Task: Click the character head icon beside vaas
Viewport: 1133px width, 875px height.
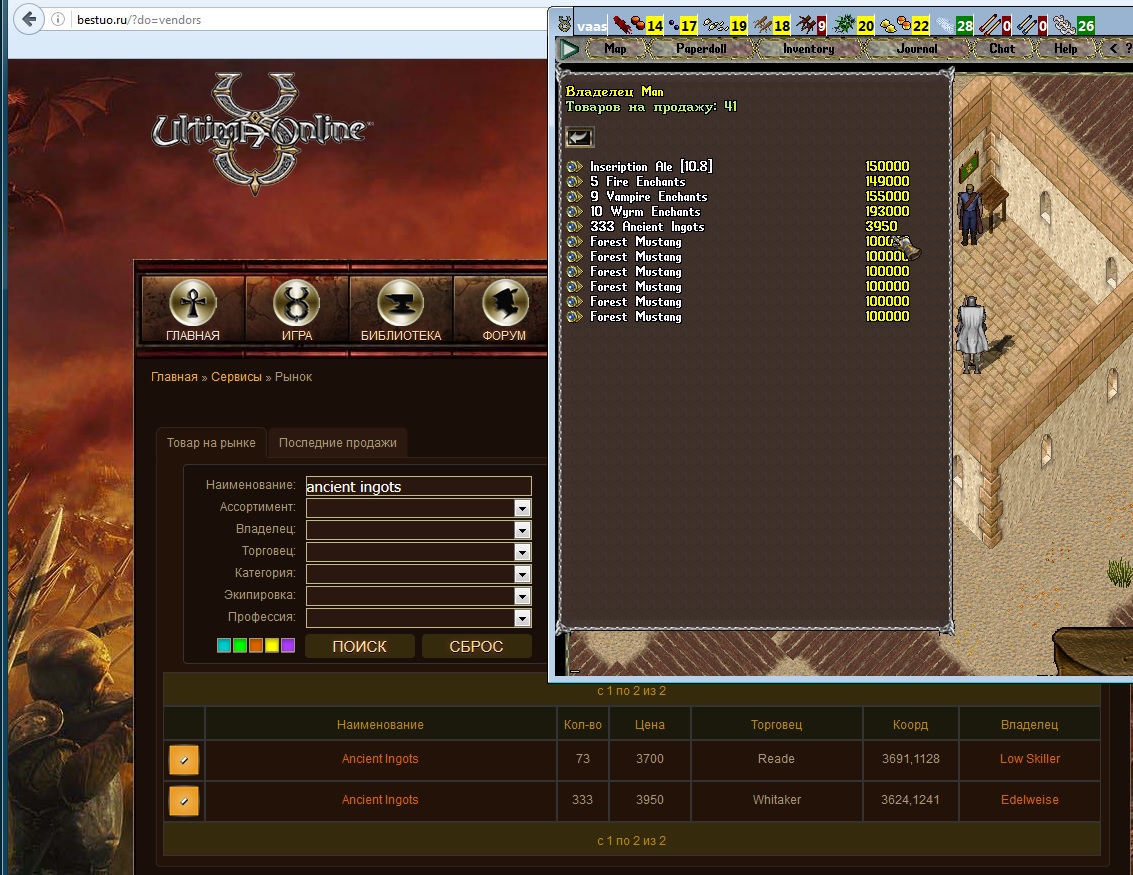Action: coord(565,25)
